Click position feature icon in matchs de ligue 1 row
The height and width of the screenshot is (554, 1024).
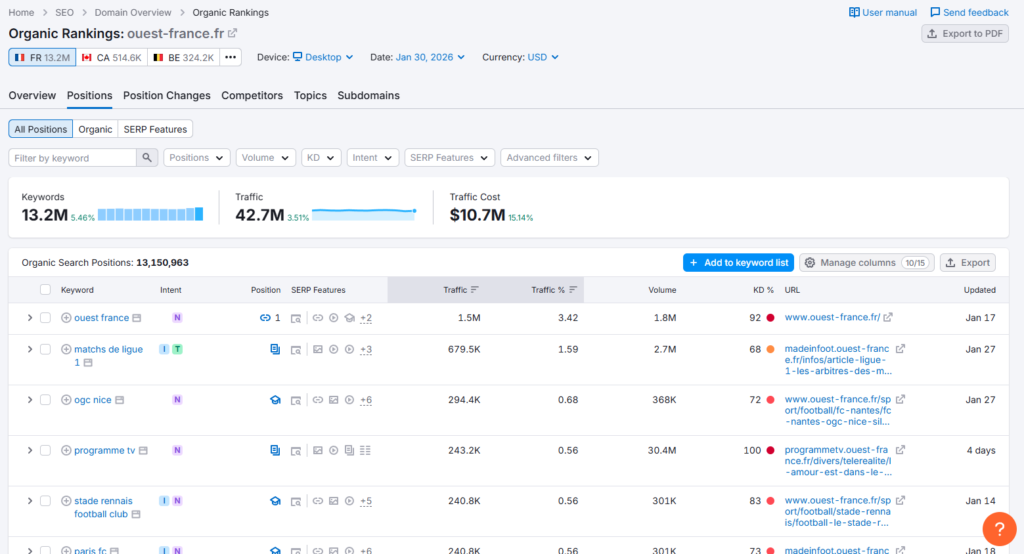coord(275,350)
